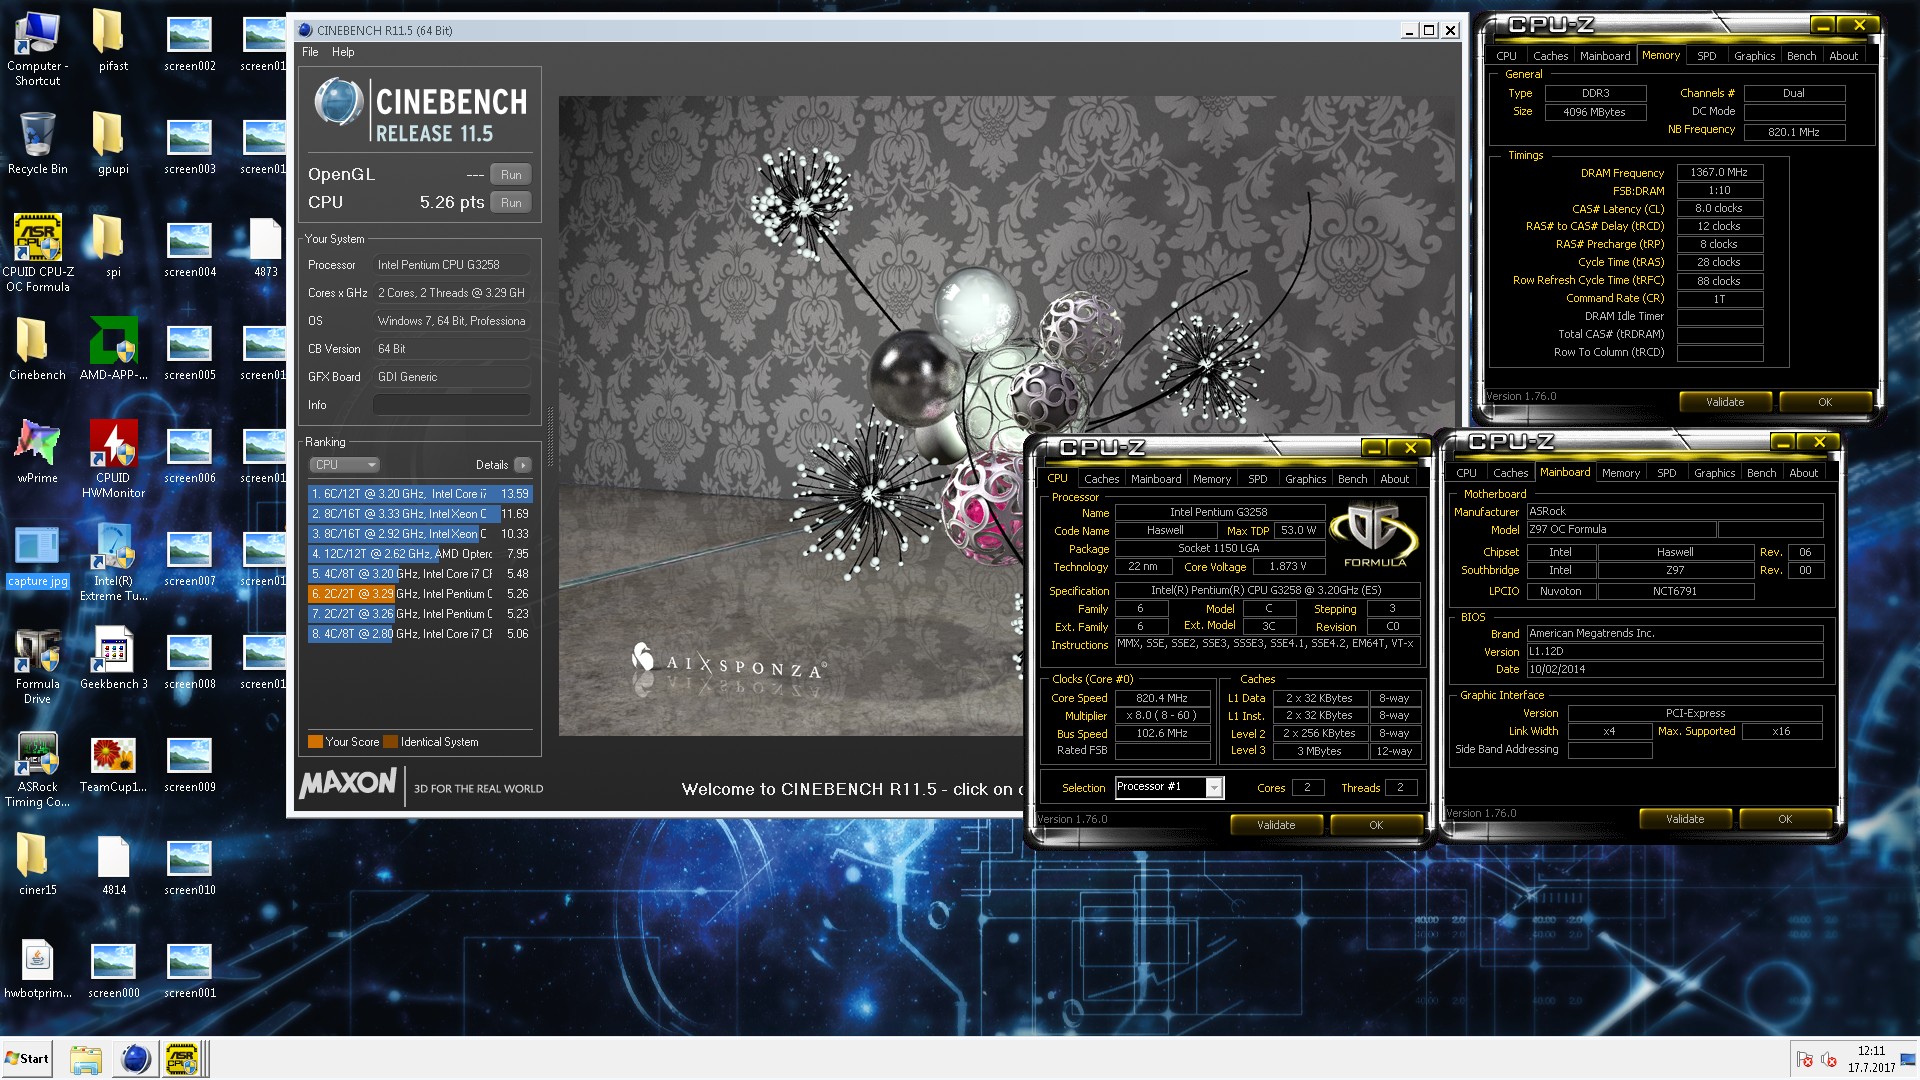Click the tray Action Center flag icon

tap(1804, 1059)
